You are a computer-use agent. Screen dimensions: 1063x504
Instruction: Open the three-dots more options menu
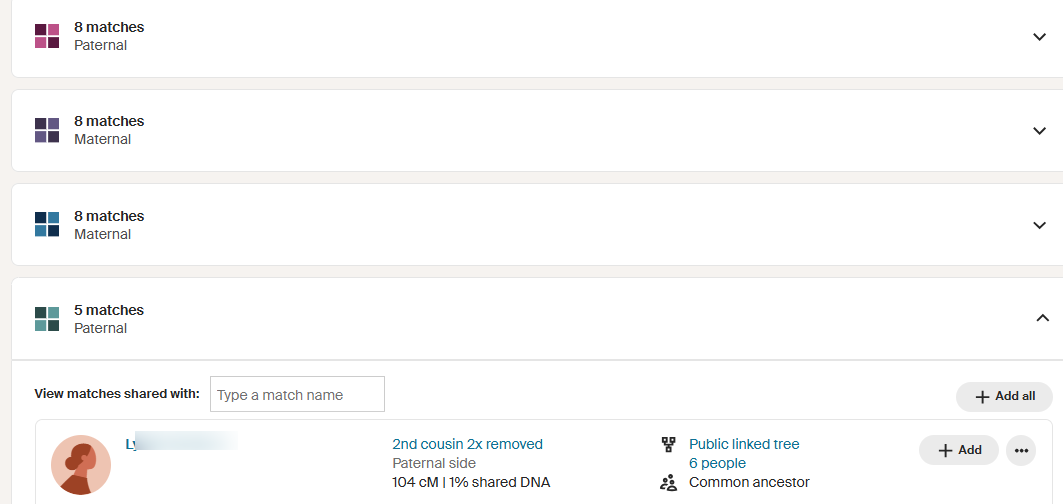1021,450
